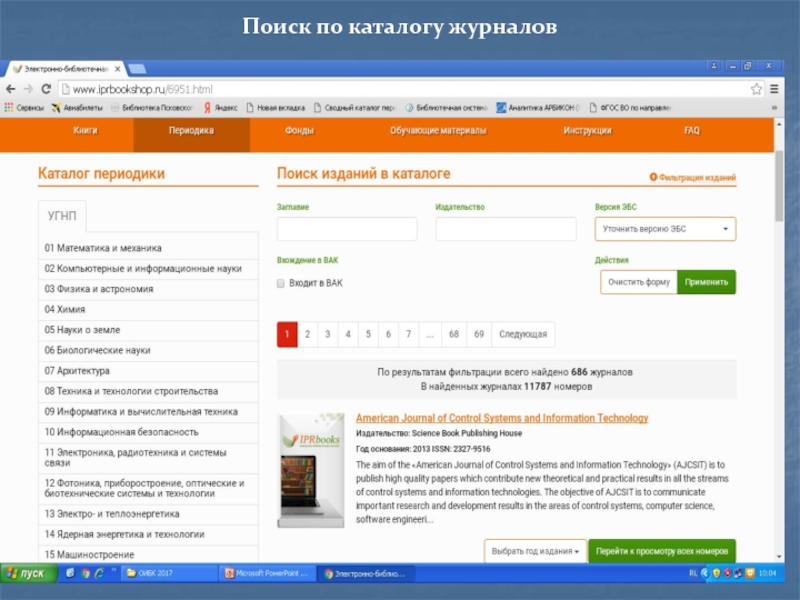Viewport: 800px width, 600px height.
Task: Open the Сервисы apps bookmark
Action: tap(24, 108)
